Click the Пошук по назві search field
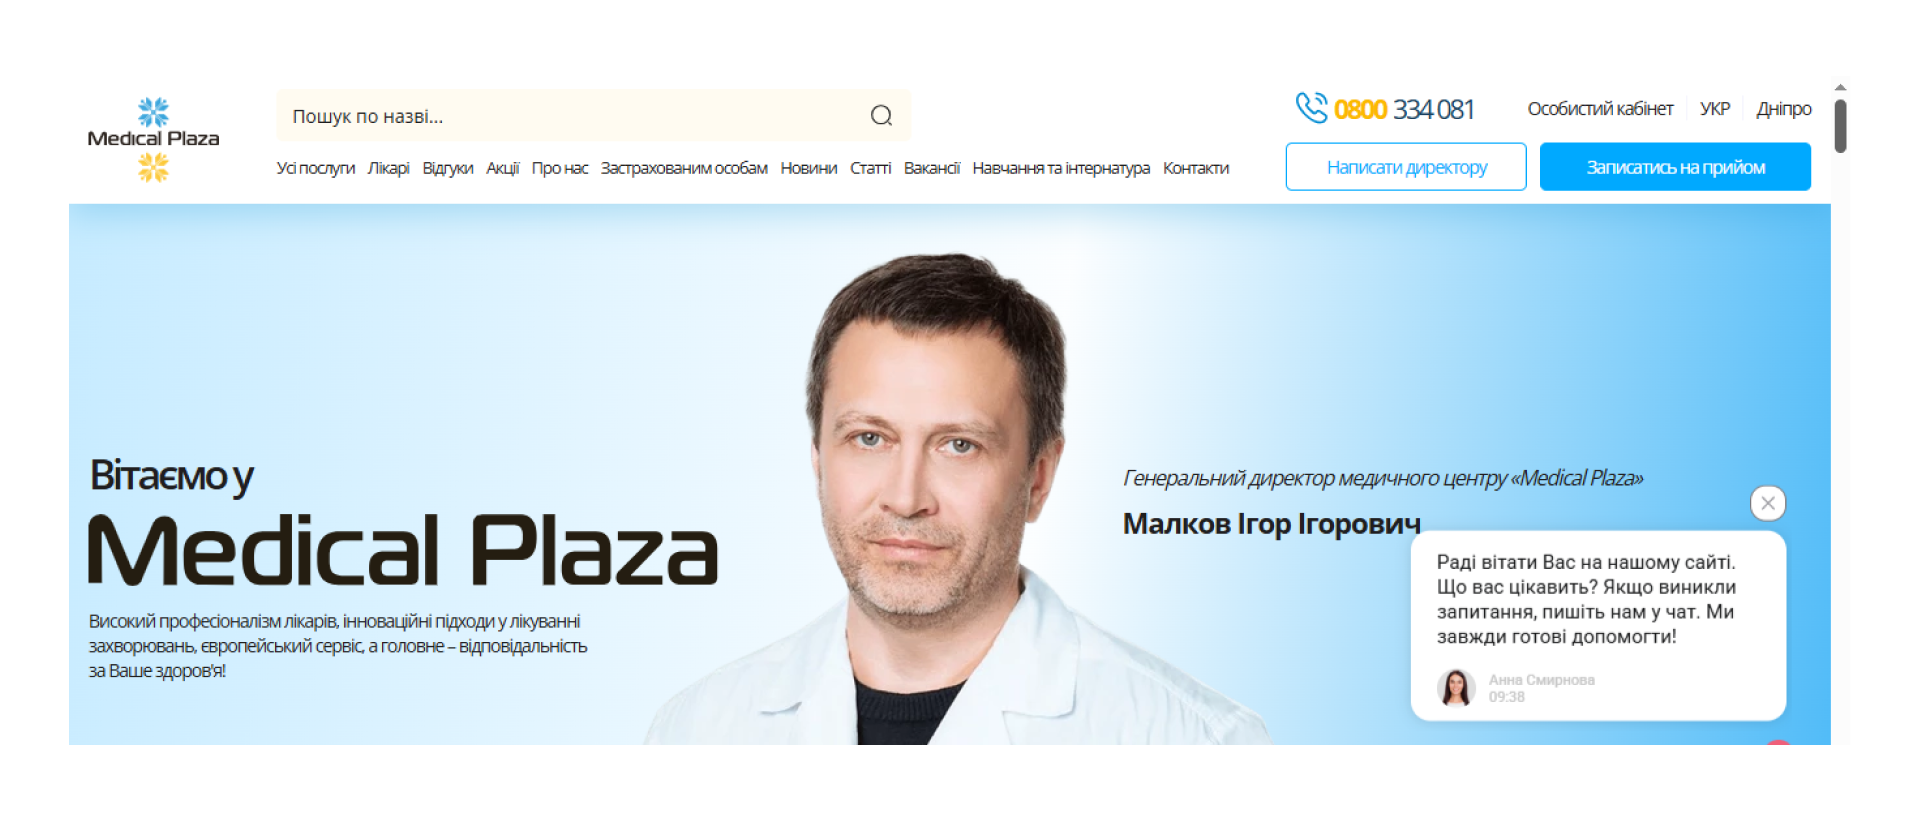 click(594, 116)
